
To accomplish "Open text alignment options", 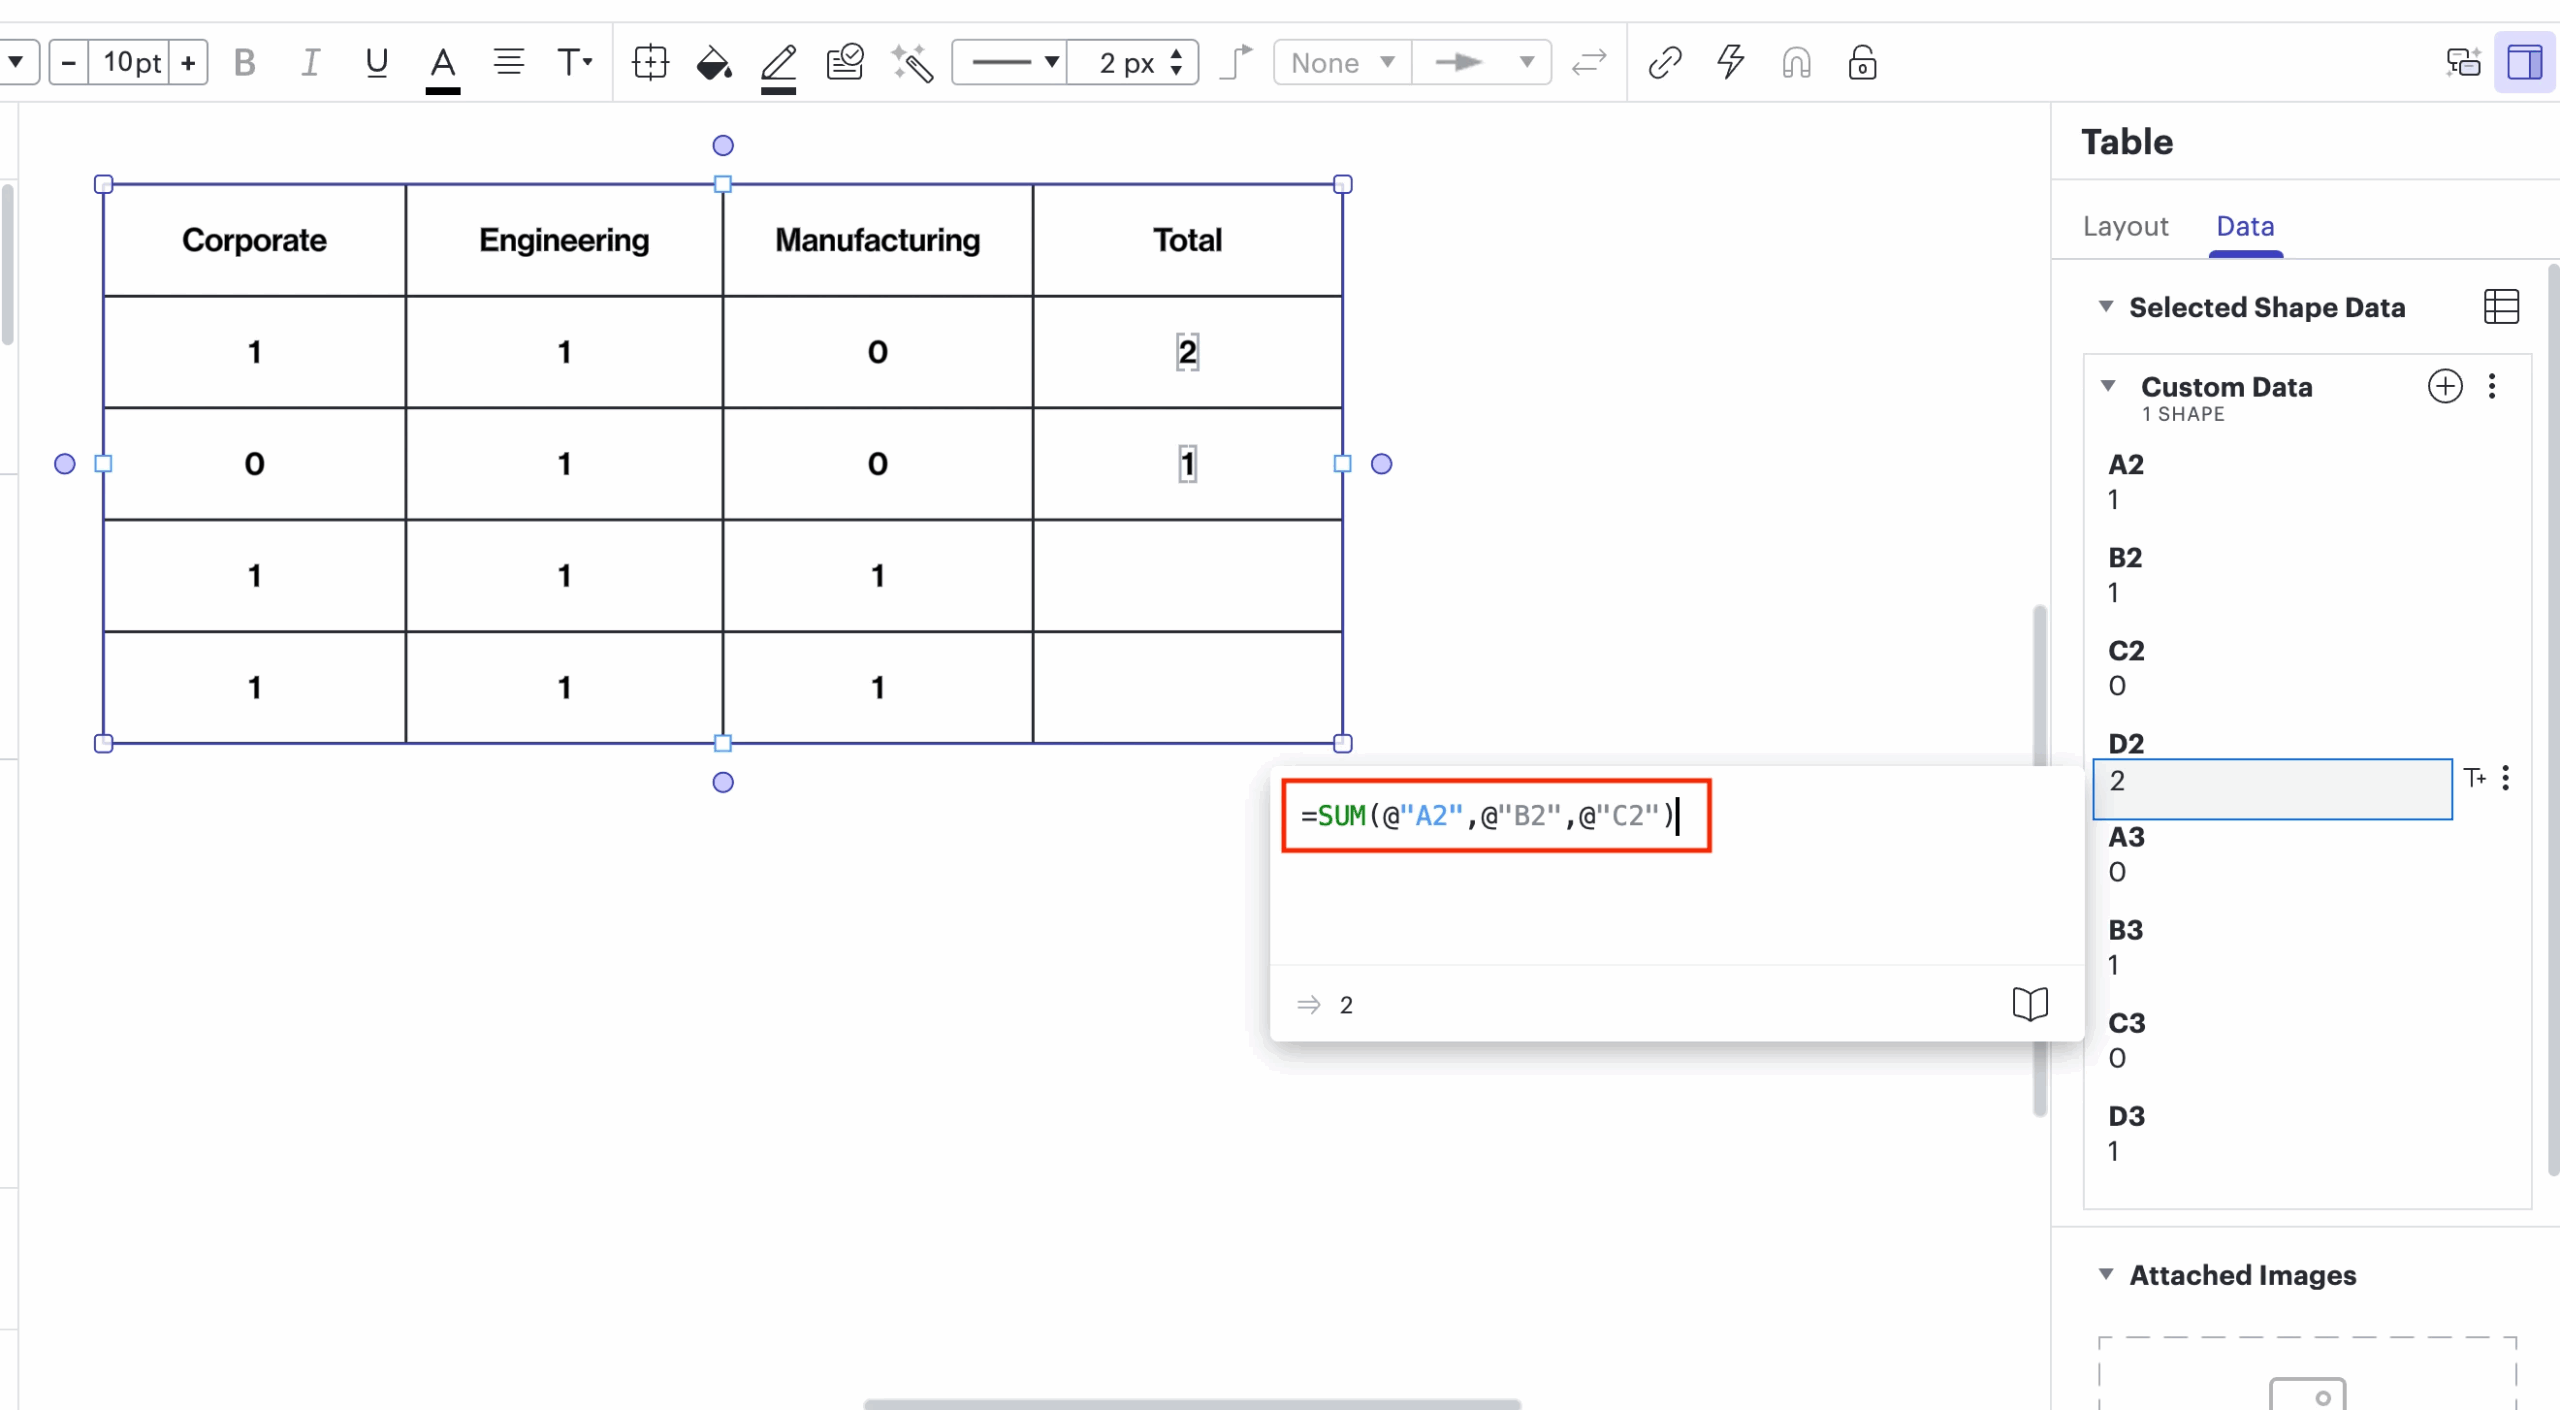I will click(x=509, y=63).
